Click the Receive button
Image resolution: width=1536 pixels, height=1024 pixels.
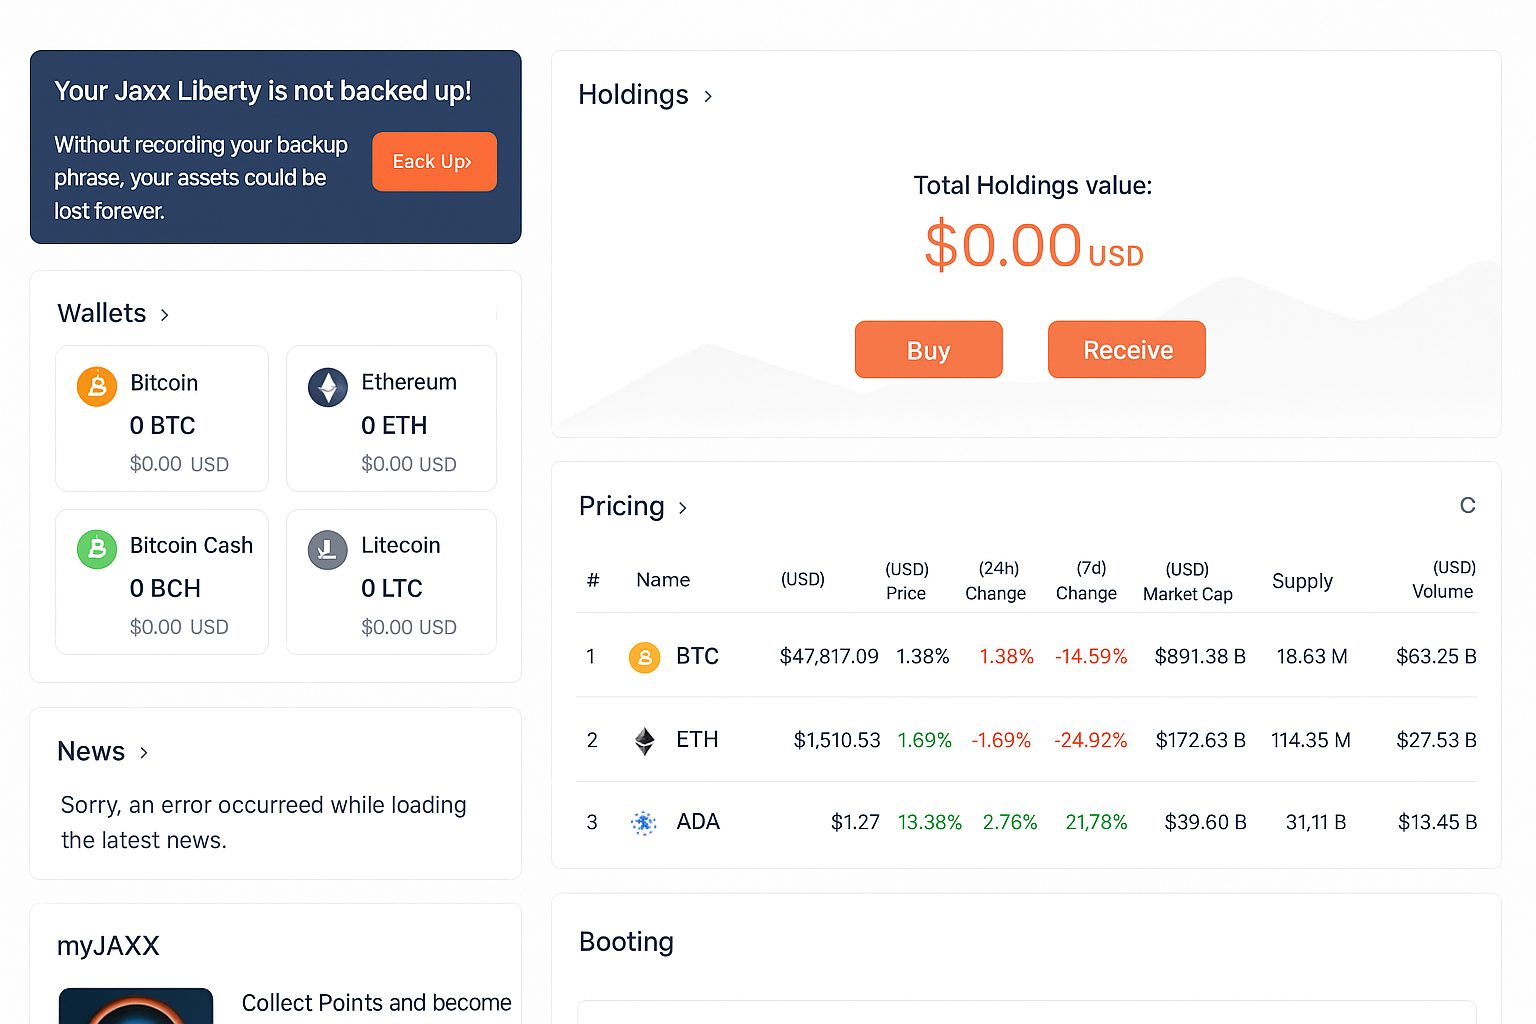[x=1127, y=350]
